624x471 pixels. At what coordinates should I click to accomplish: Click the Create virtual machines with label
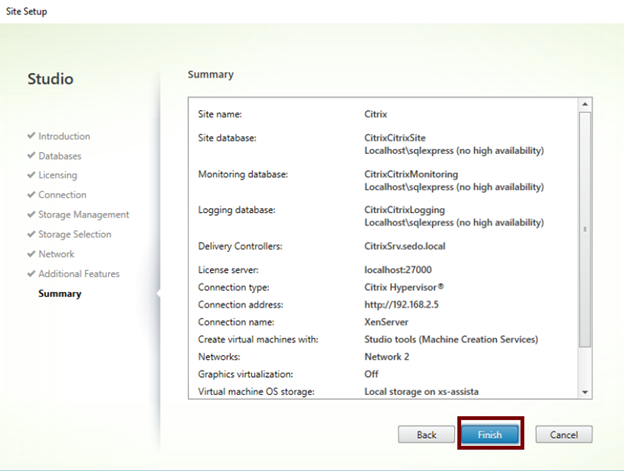click(x=258, y=339)
